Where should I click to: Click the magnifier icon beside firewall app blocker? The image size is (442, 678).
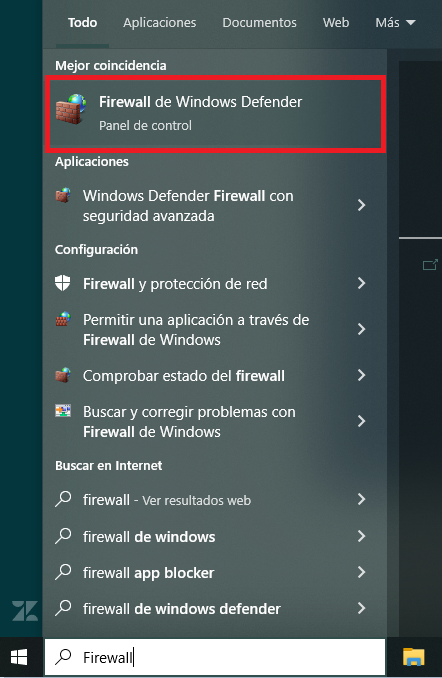click(63, 572)
